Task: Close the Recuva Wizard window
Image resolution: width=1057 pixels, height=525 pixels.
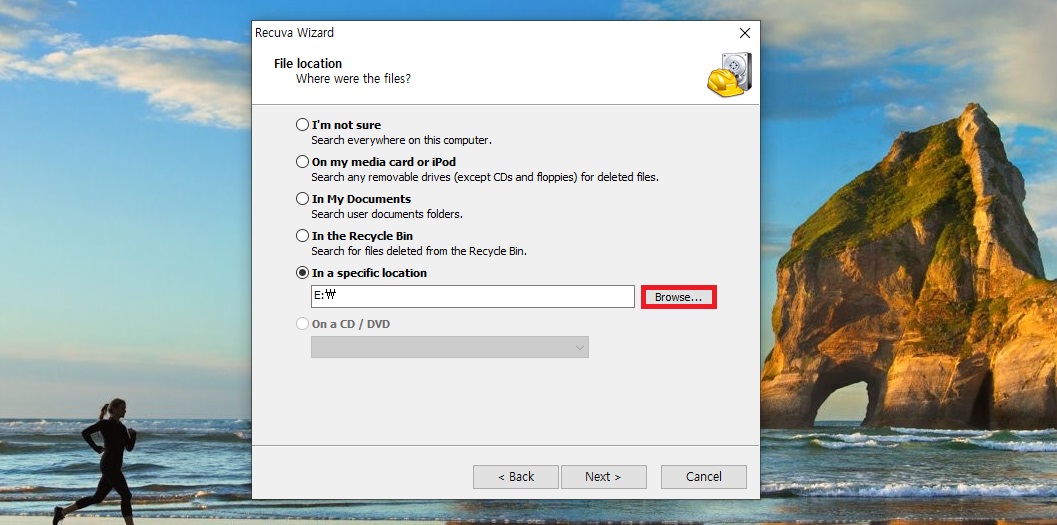Action: (x=745, y=33)
